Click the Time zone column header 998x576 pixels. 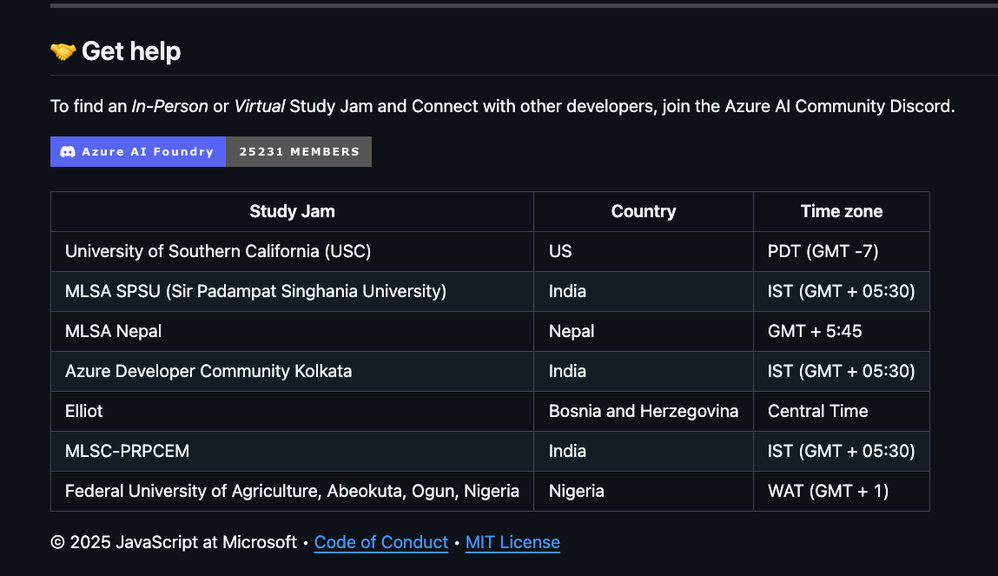coord(841,211)
